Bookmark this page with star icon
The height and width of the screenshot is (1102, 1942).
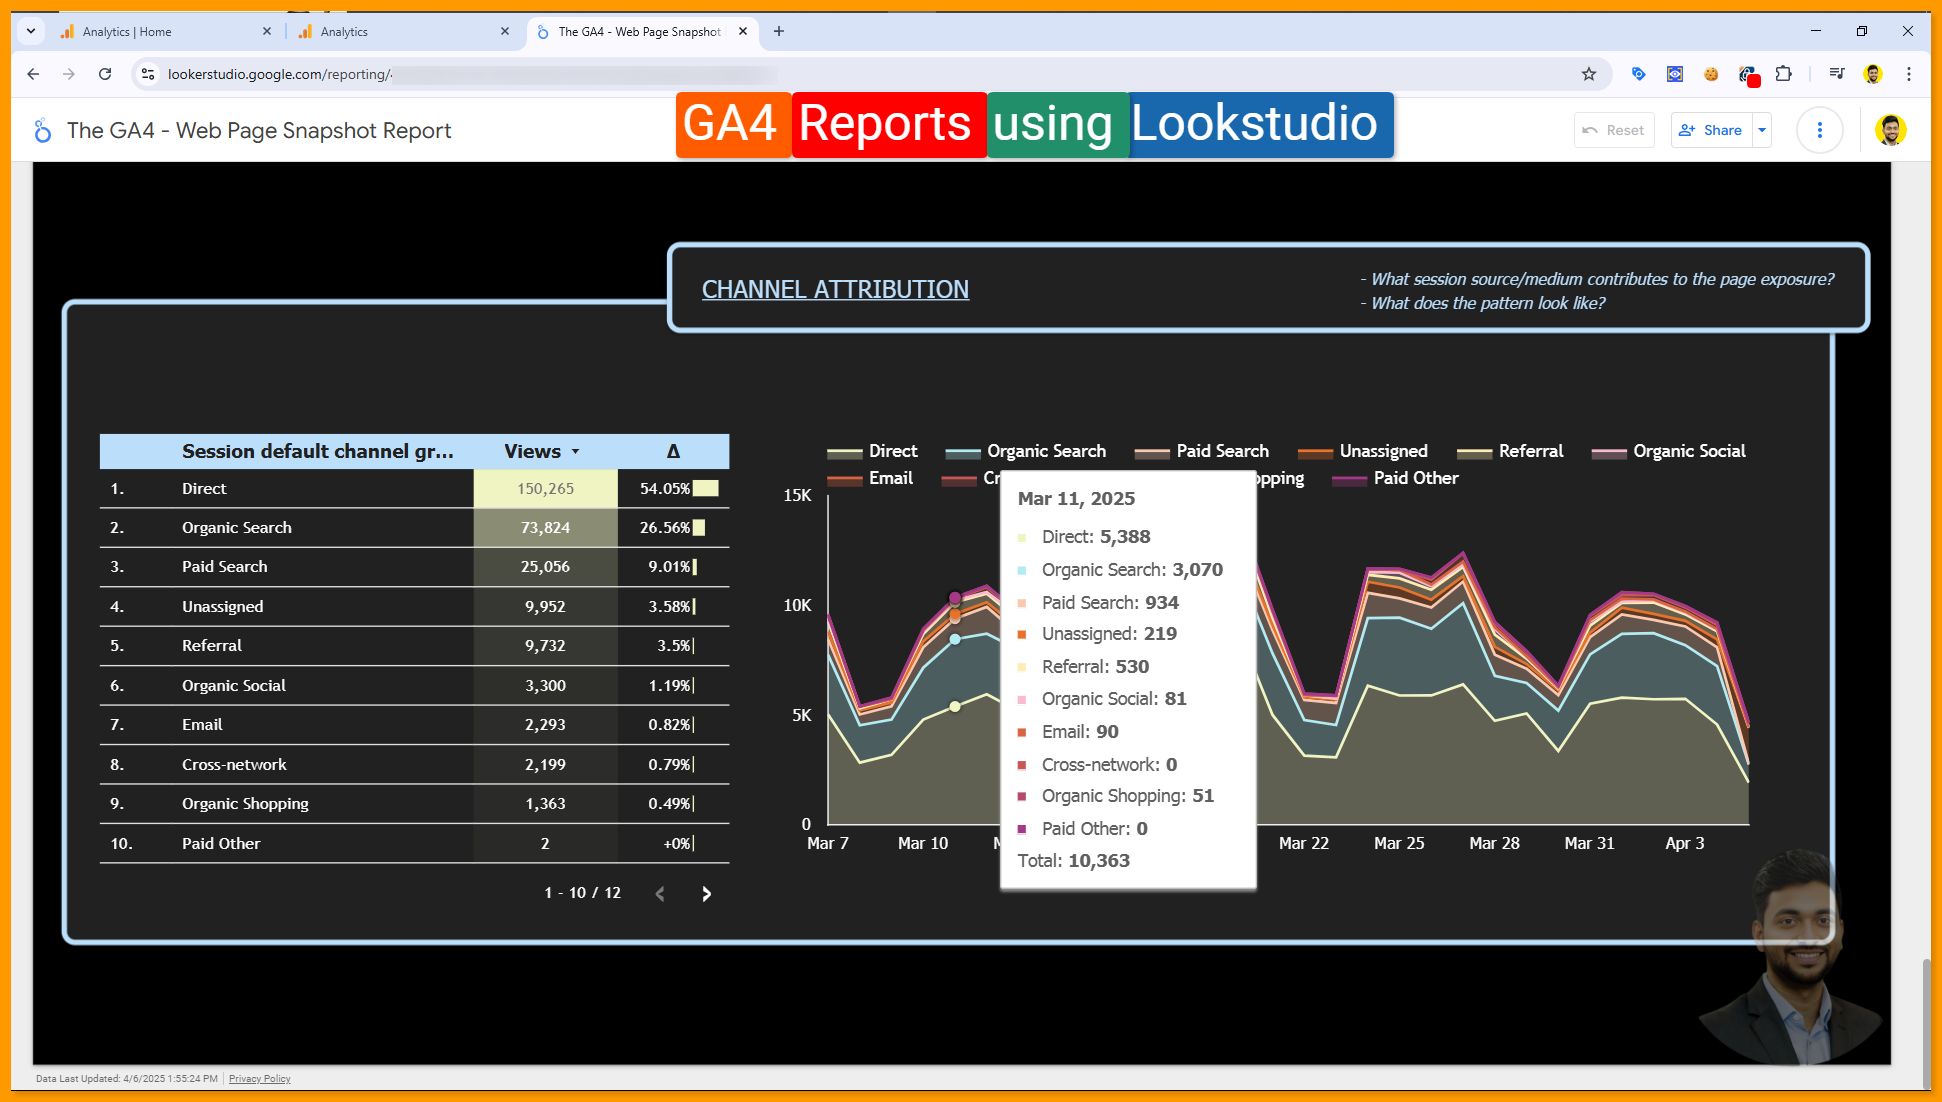click(x=1588, y=74)
